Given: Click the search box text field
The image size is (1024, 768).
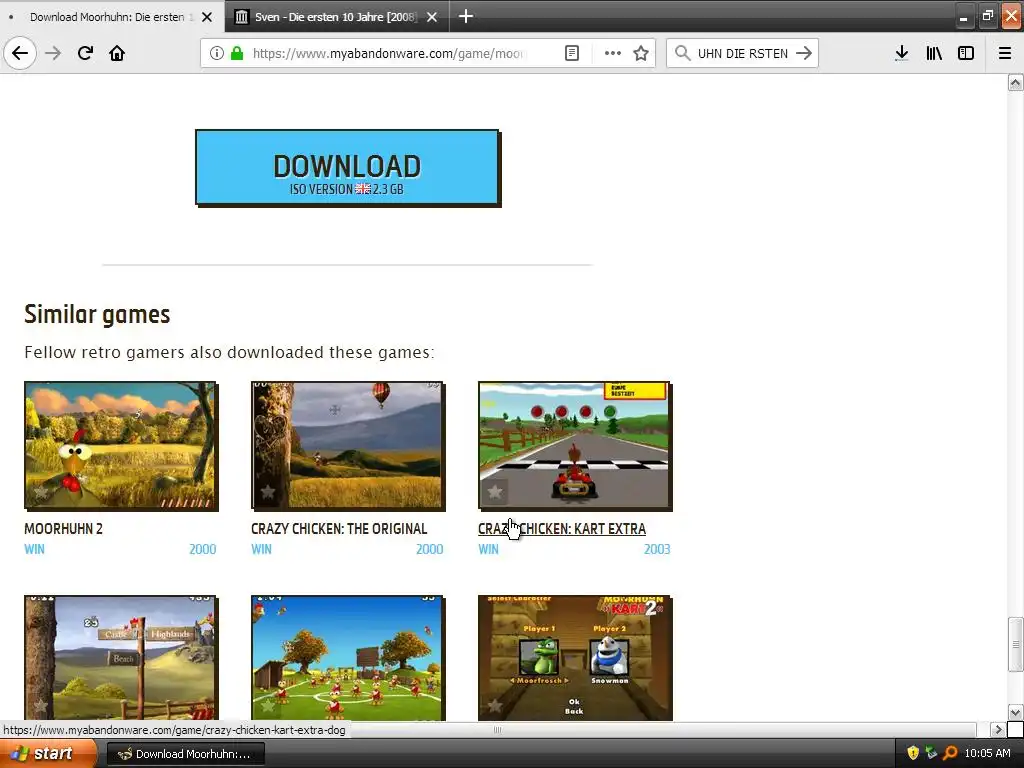Looking at the screenshot, I should 743,53.
